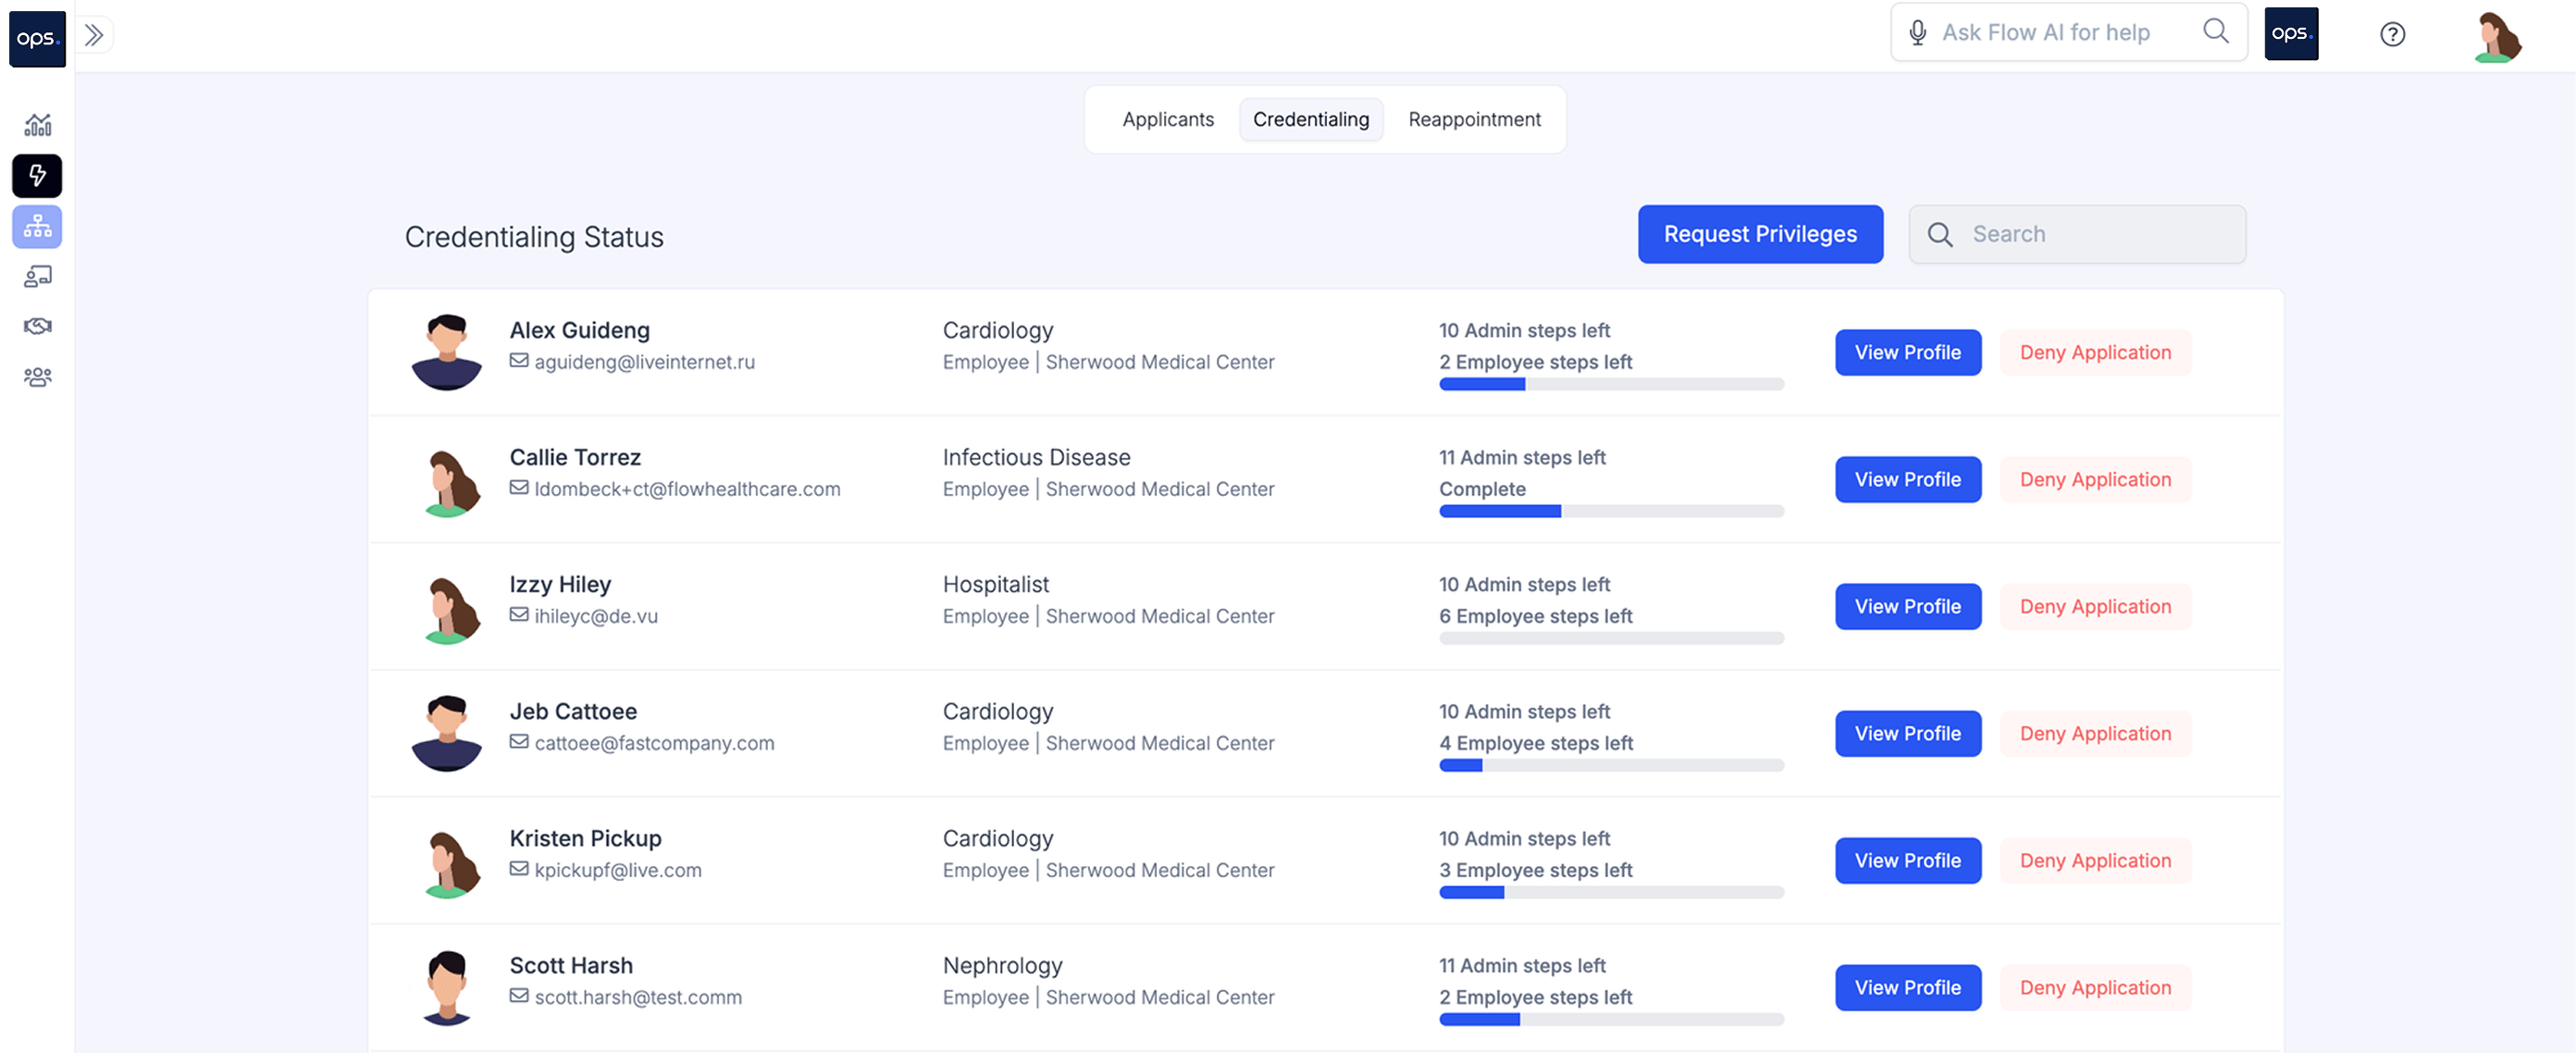
Task: Open the analytics chart sidebar icon
Action: [37, 125]
